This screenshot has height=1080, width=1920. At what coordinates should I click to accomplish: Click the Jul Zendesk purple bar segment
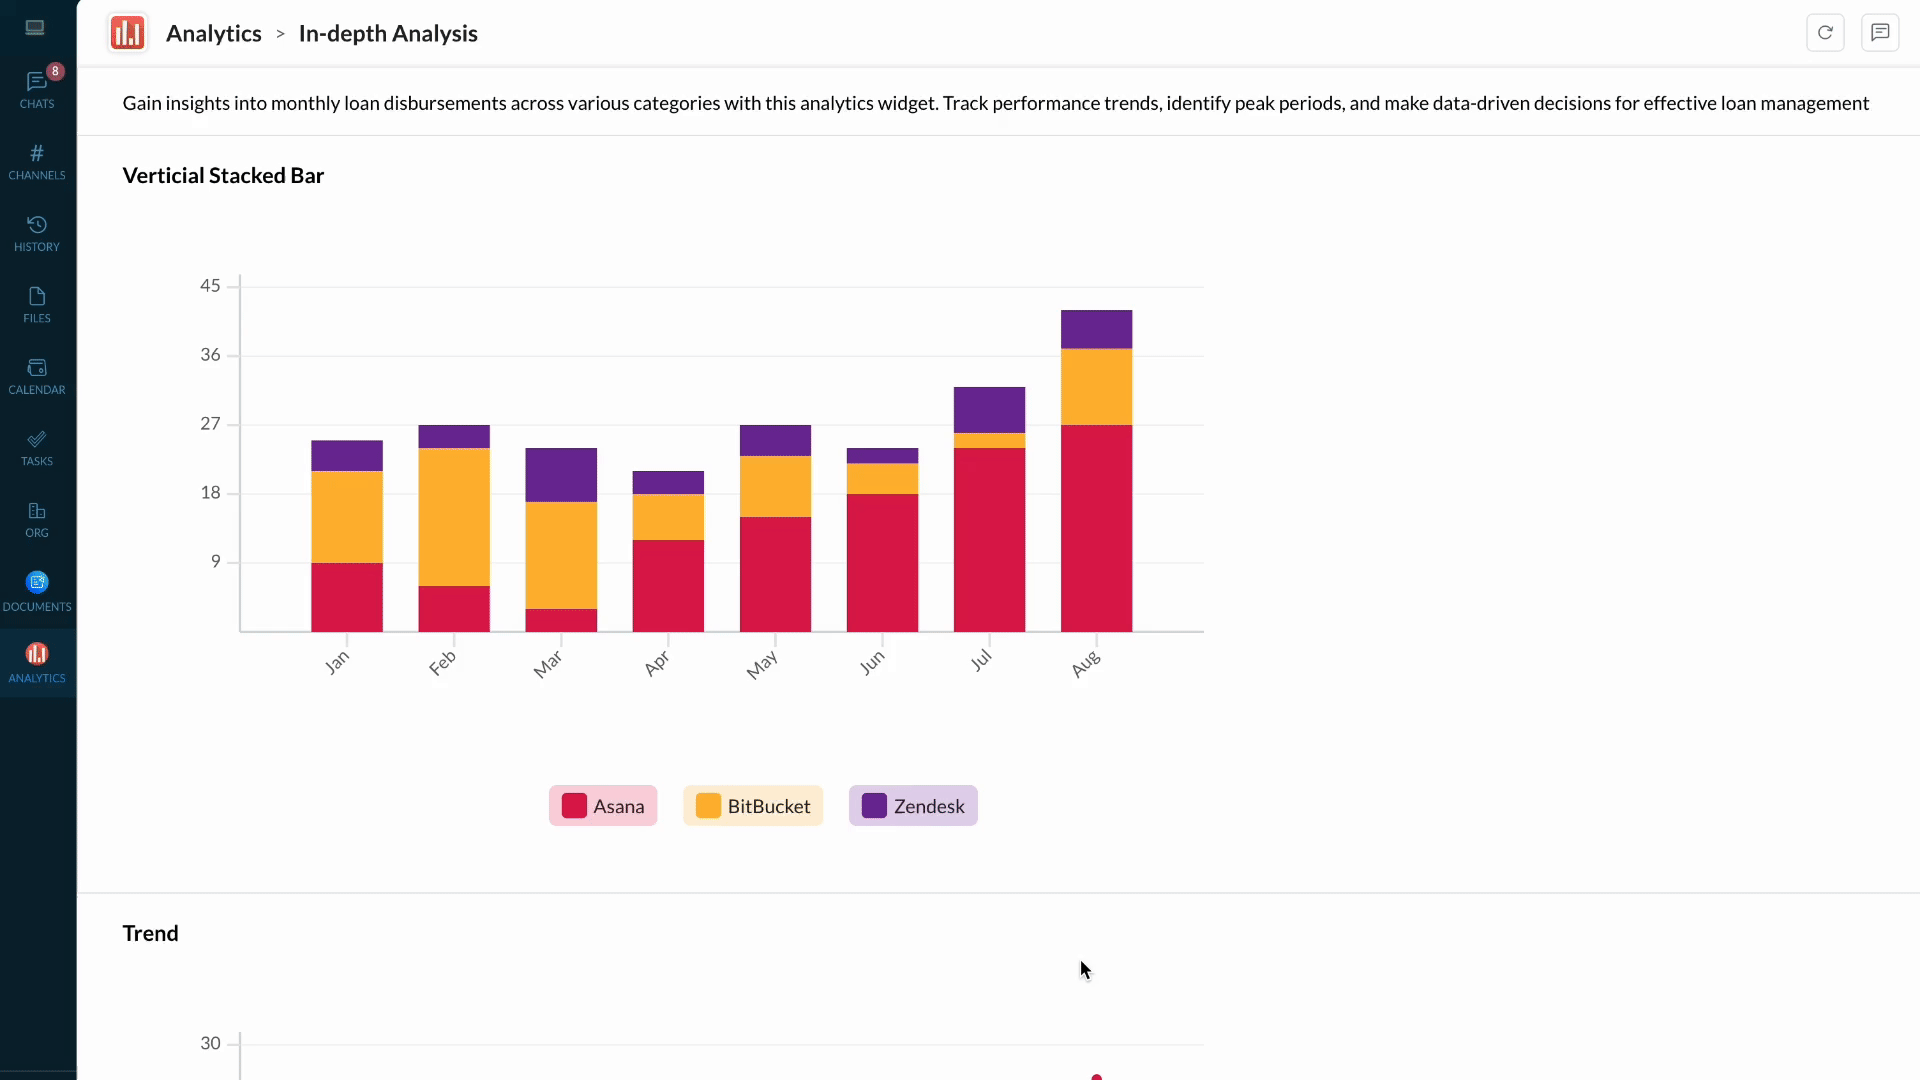pyautogui.click(x=989, y=410)
